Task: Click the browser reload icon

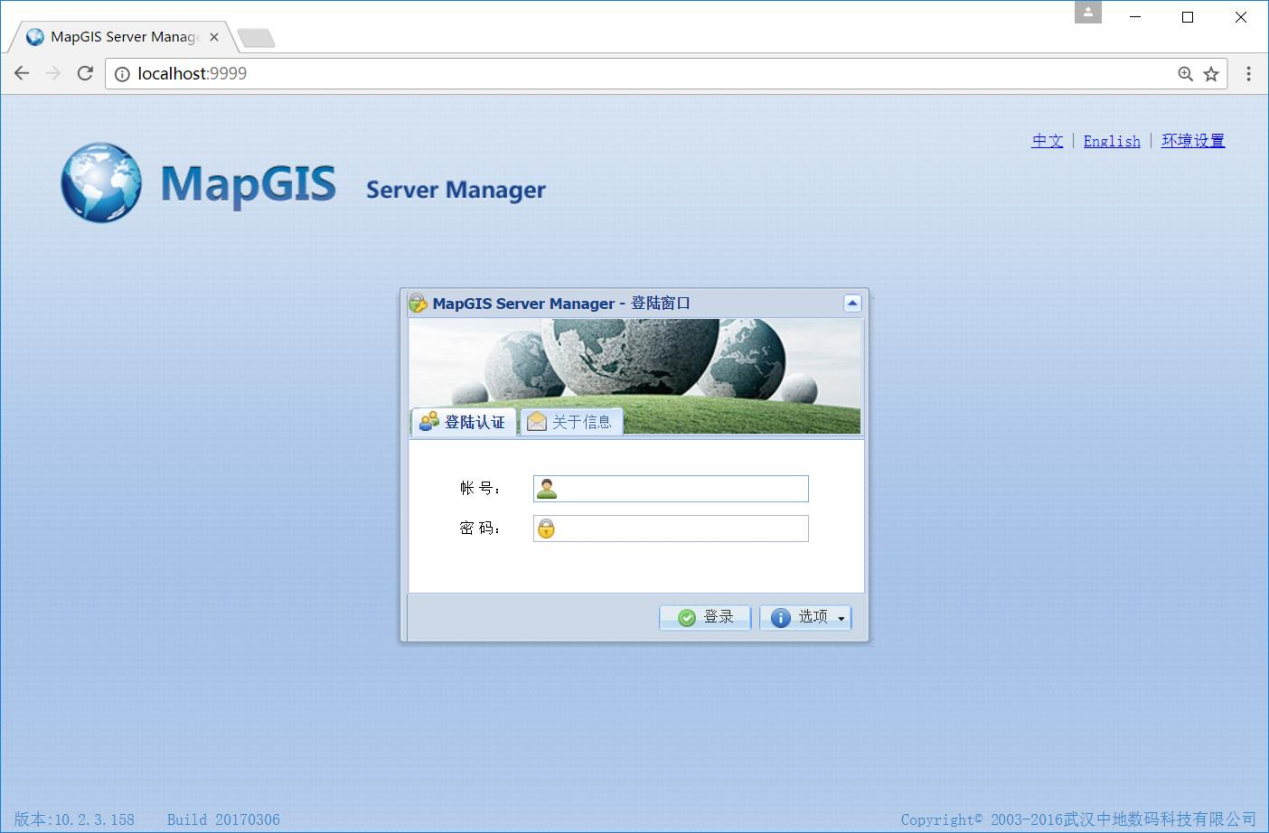Action: tap(85, 73)
